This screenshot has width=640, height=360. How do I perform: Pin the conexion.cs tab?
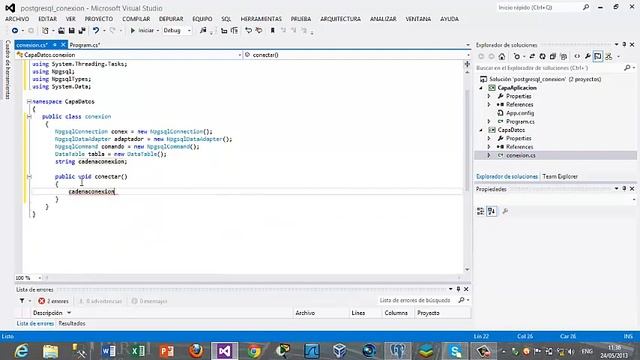point(55,45)
